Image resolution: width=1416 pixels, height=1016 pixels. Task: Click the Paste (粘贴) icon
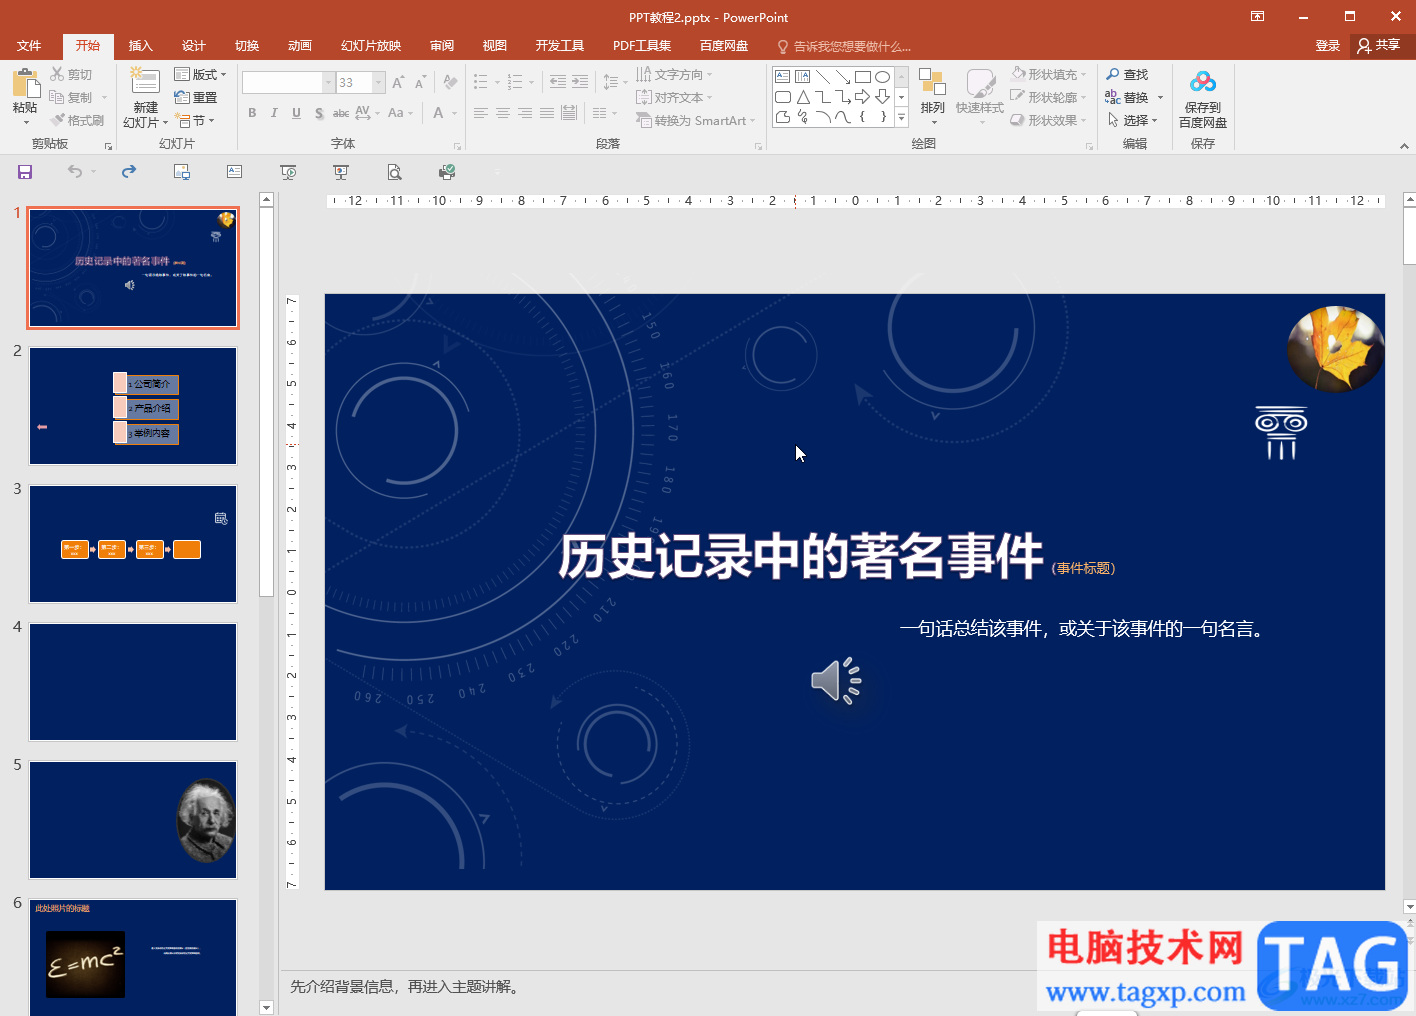pyautogui.click(x=25, y=84)
